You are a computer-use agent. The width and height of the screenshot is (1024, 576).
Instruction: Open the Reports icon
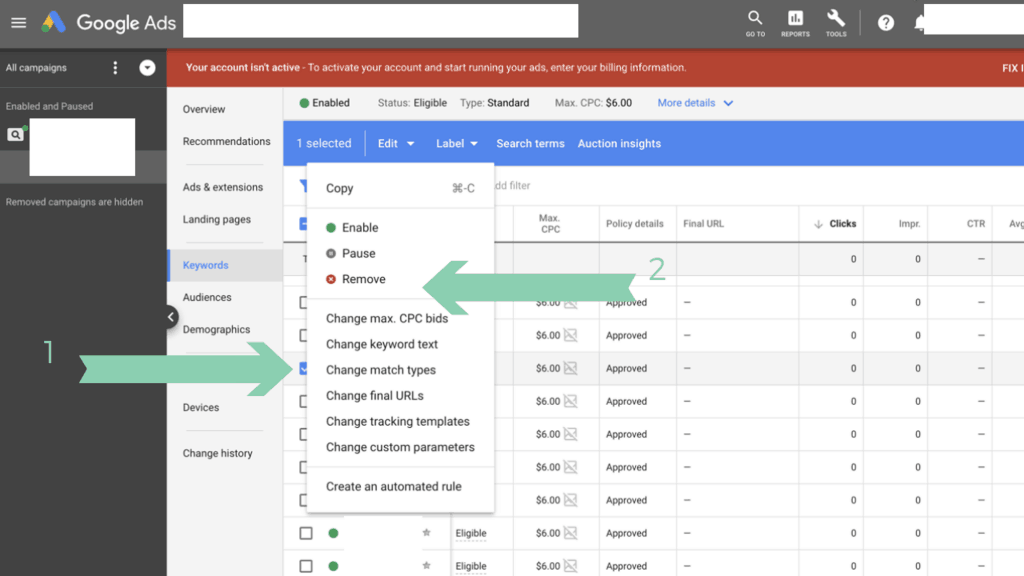tap(795, 24)
